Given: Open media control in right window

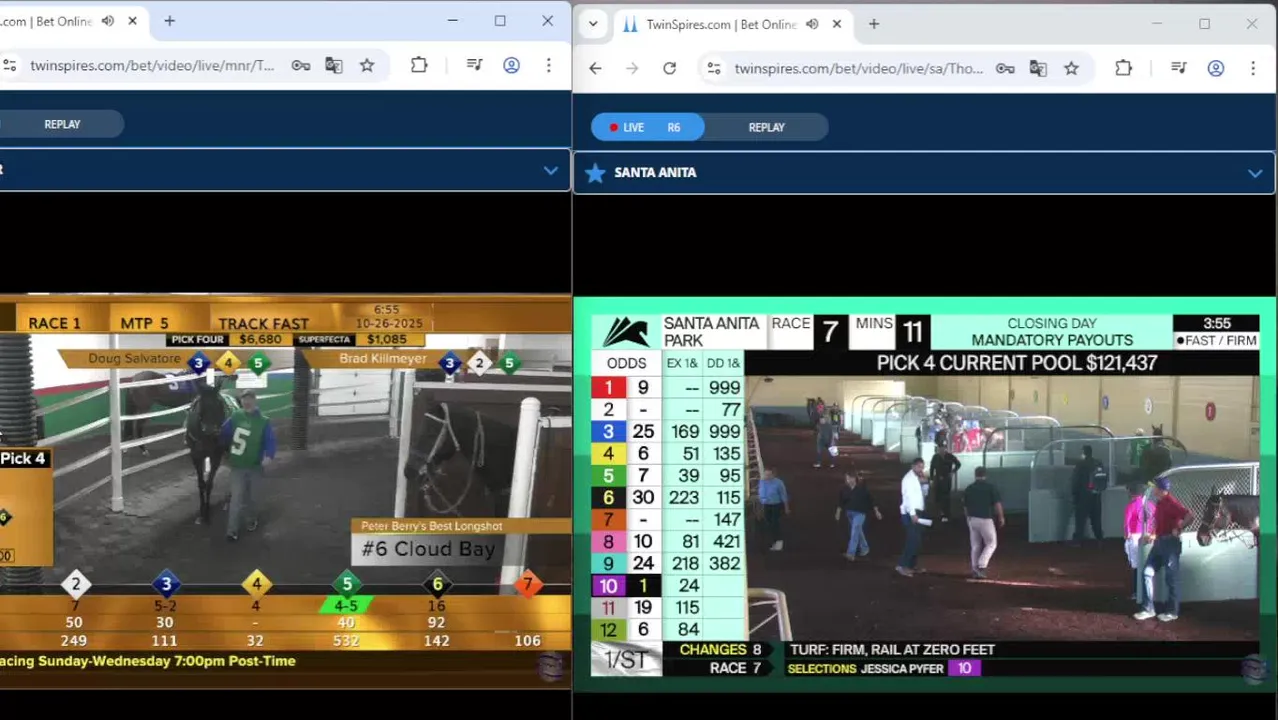Looking at the screenshot, I should pos(1179,69).
